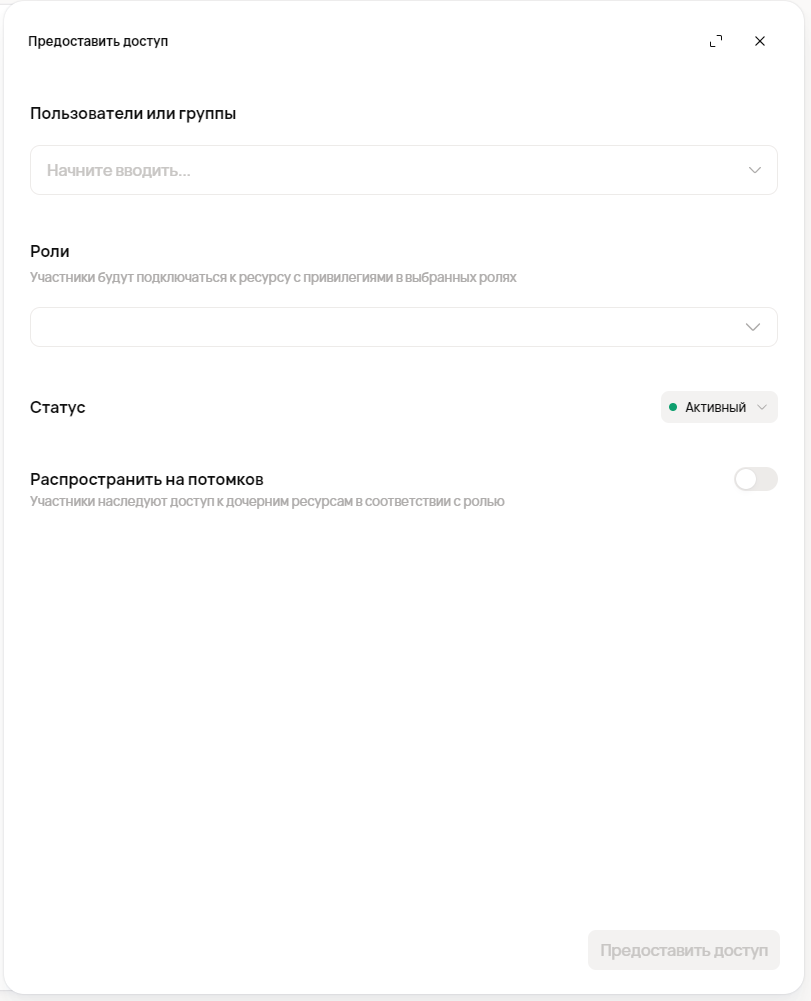Click the Распространить на потомков label

click(147, 479)
